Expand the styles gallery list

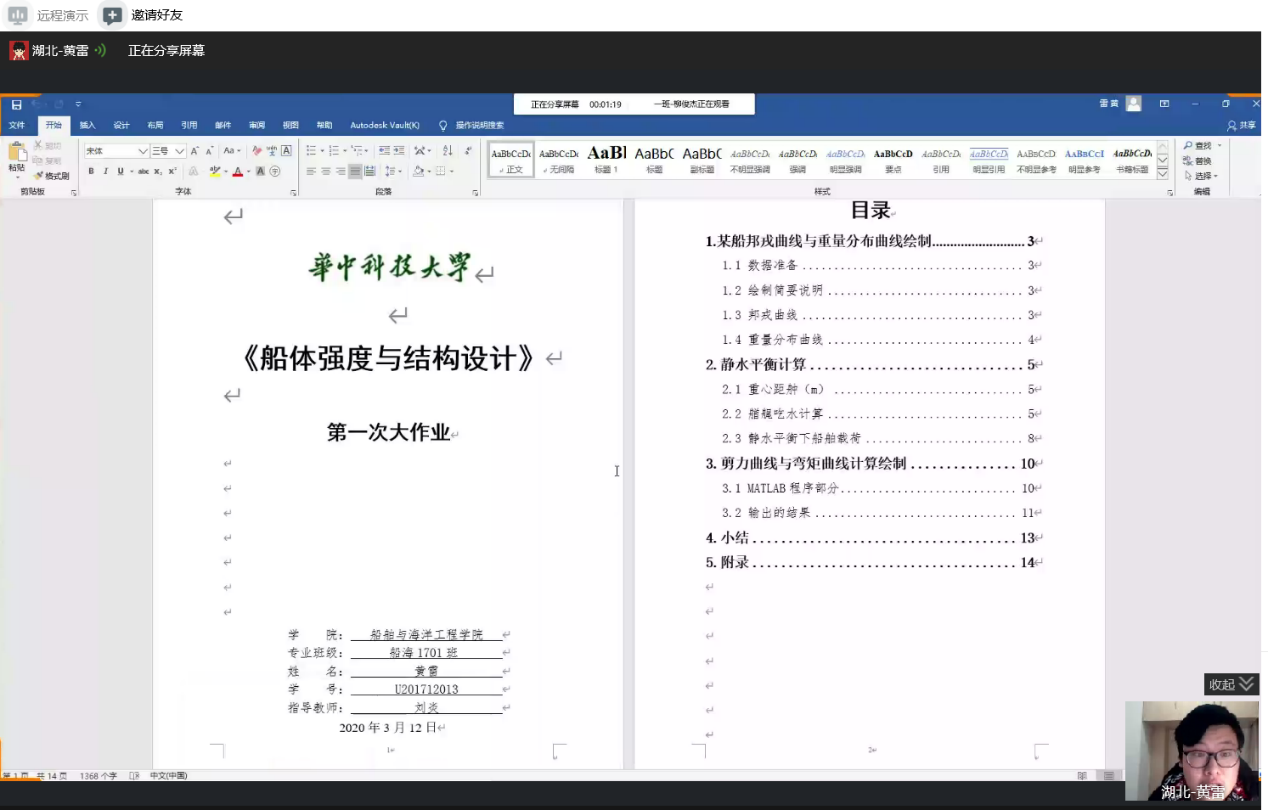1163,174
